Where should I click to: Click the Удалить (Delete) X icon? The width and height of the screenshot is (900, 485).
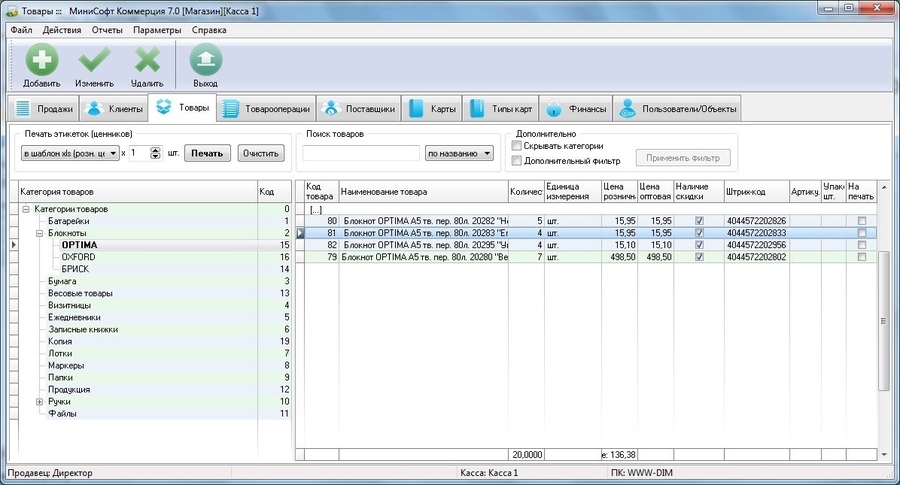(147, 62)
